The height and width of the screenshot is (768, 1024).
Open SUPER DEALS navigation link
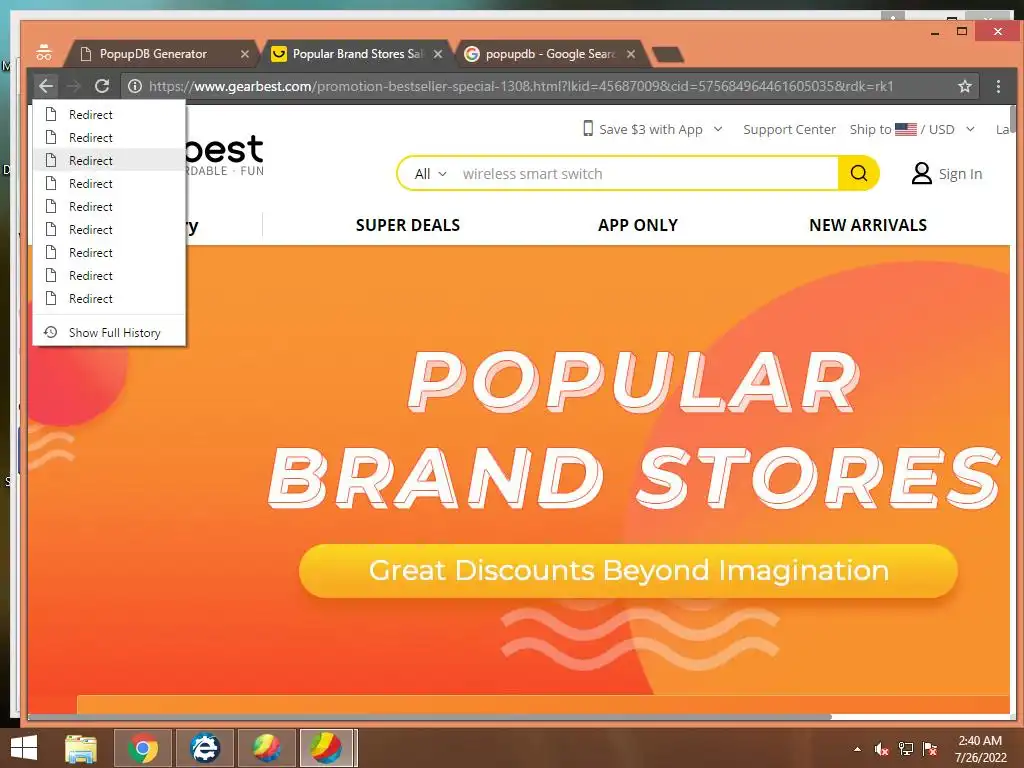[x=408, y=225]
